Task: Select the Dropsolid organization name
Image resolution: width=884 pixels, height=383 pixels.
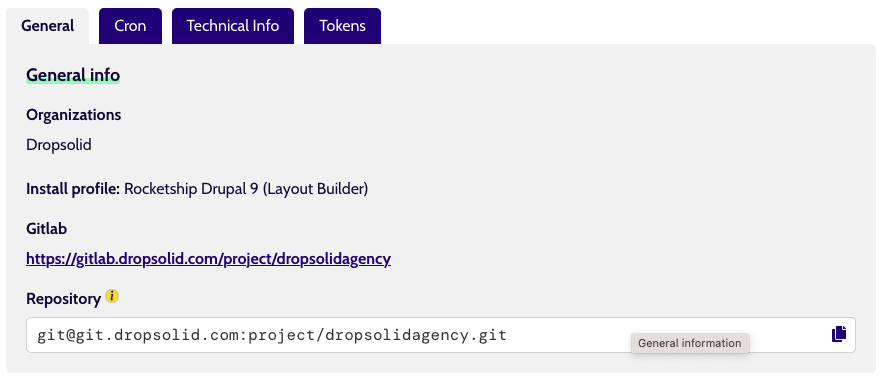Action: click(x=59, y=145)
